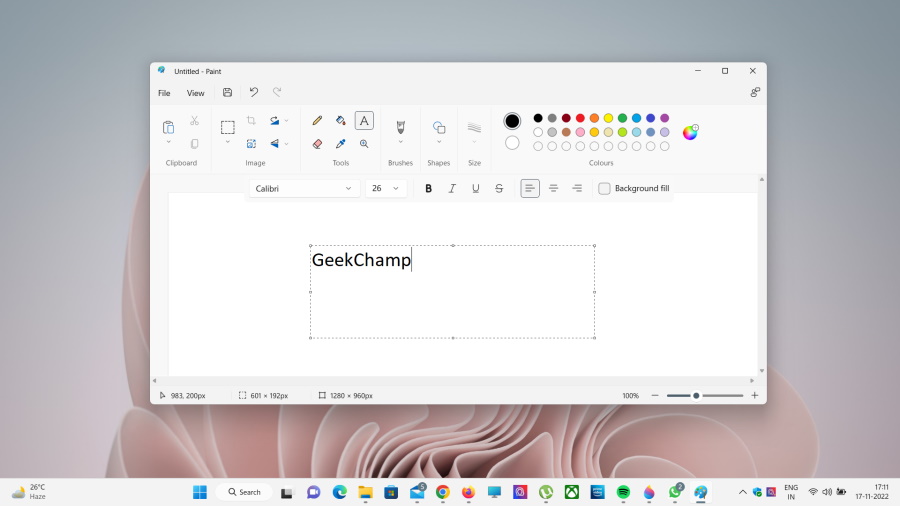Open the Calibri font dropdown
The height and width of the screenshot is (506, 900).
point(304,188)
